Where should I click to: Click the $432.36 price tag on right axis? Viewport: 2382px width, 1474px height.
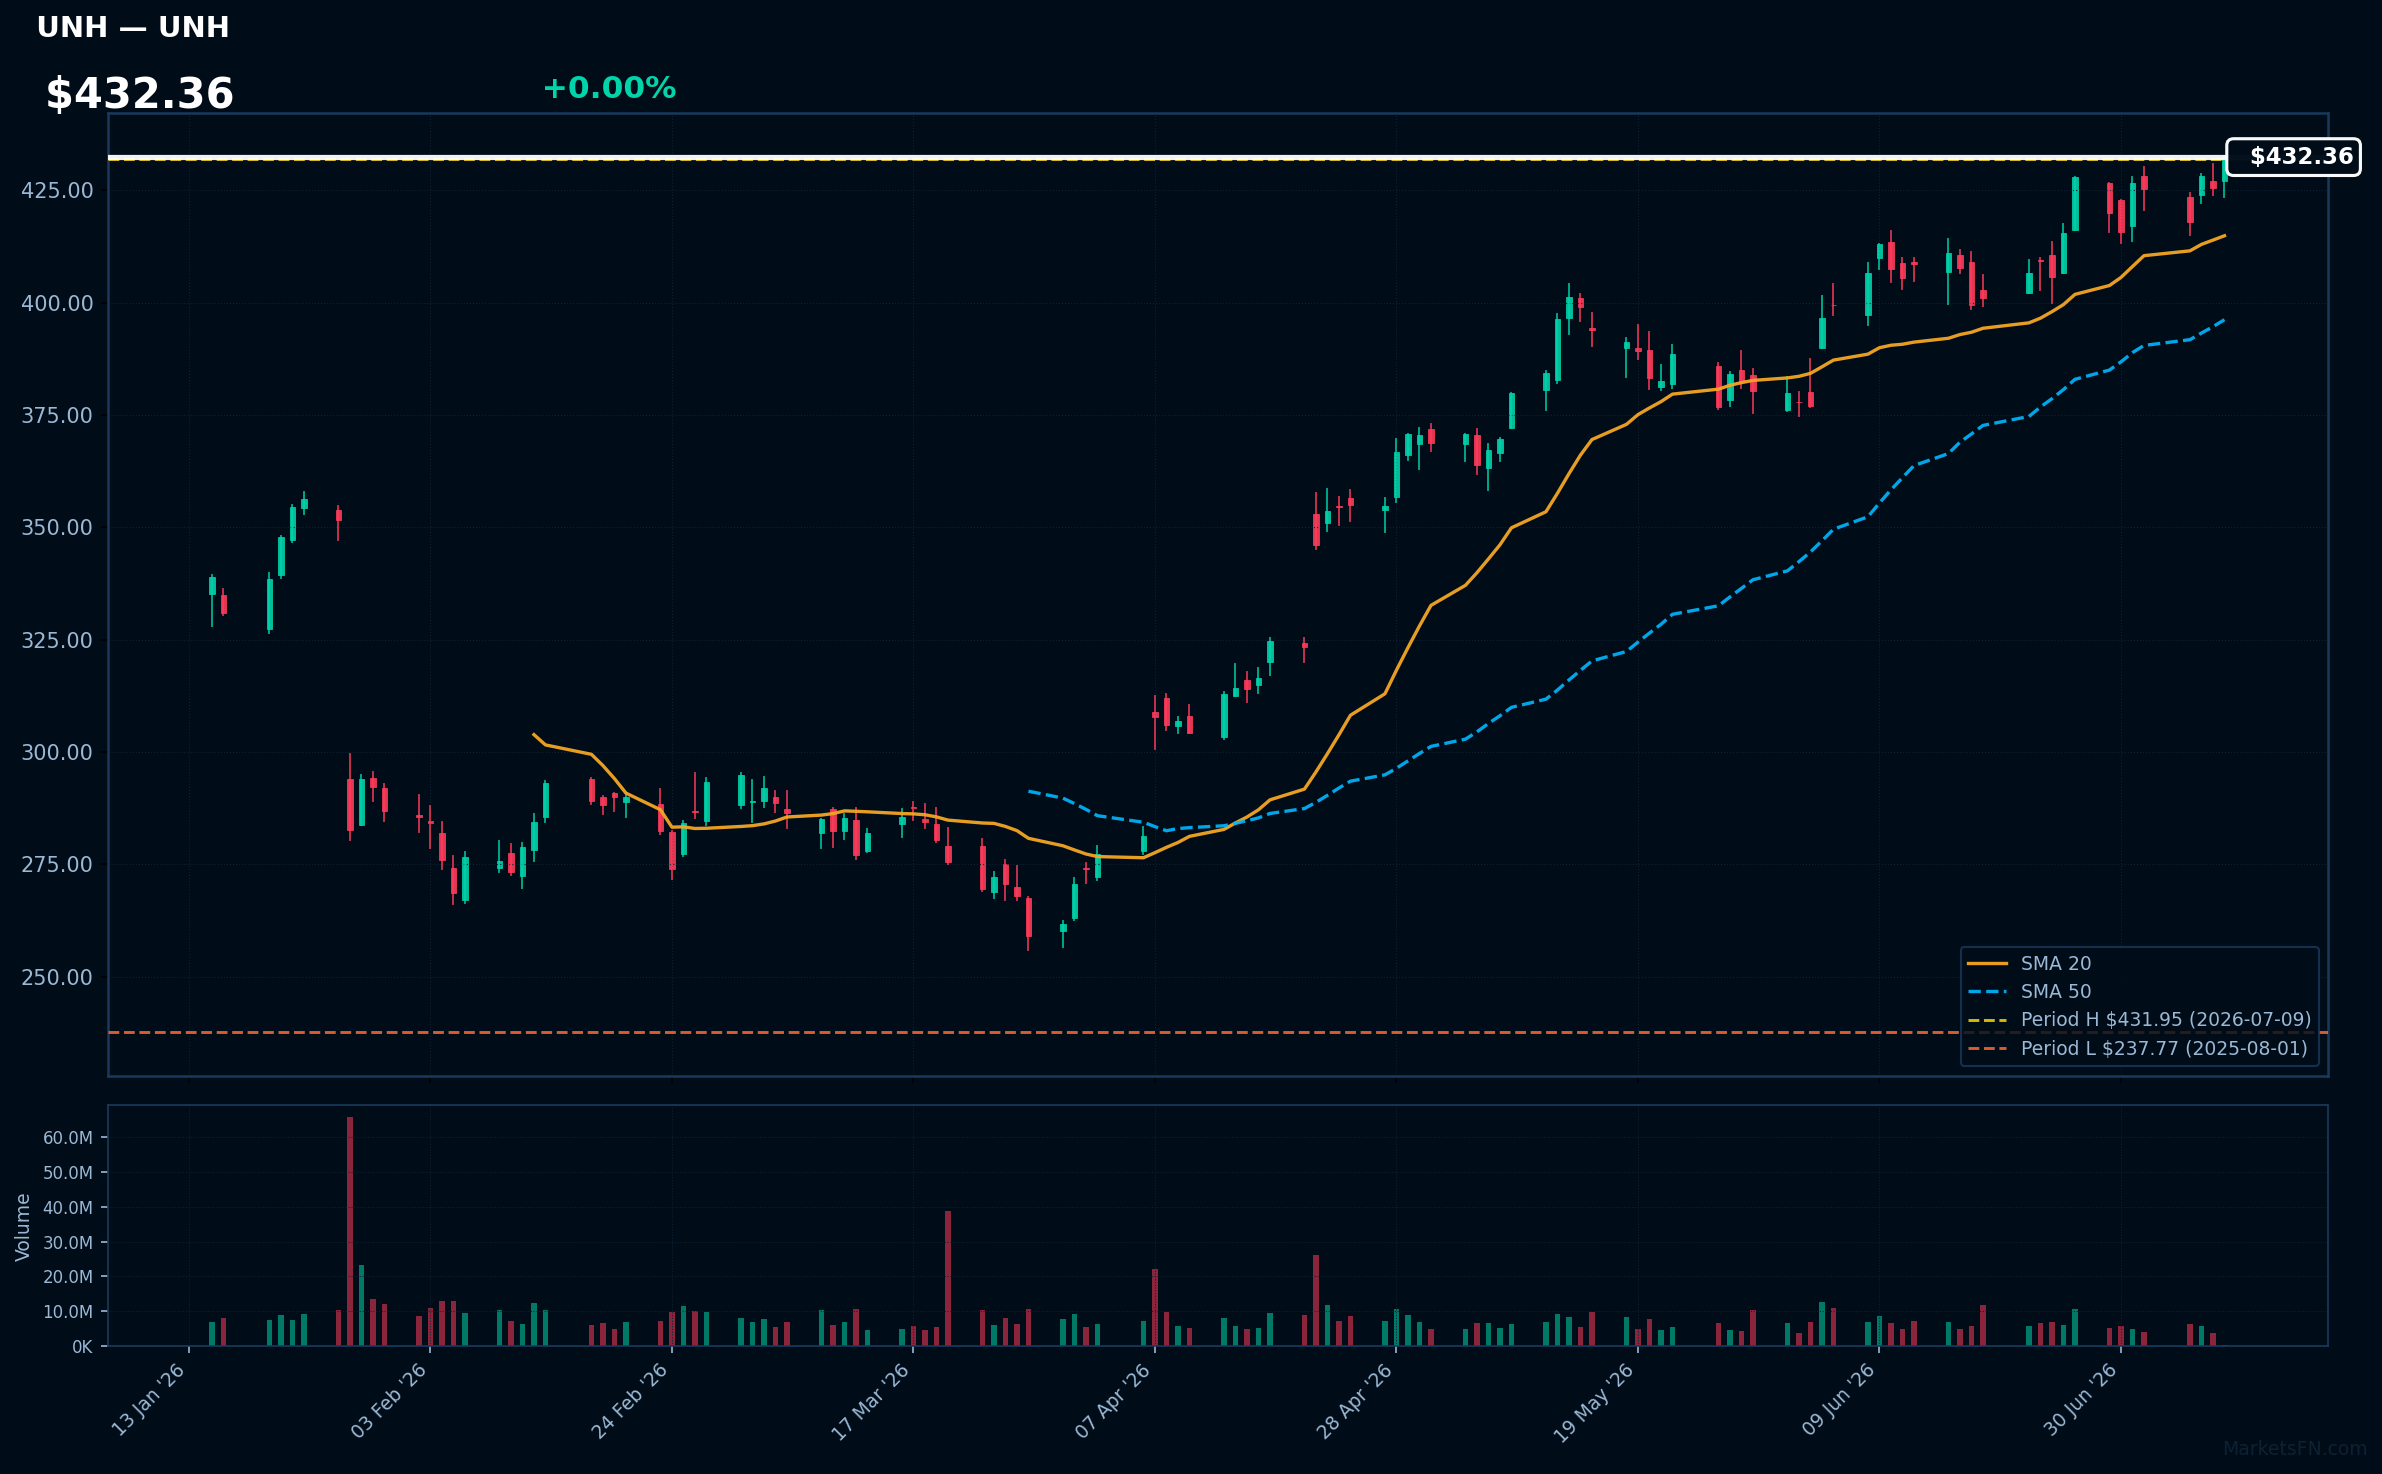[2293, 157]
